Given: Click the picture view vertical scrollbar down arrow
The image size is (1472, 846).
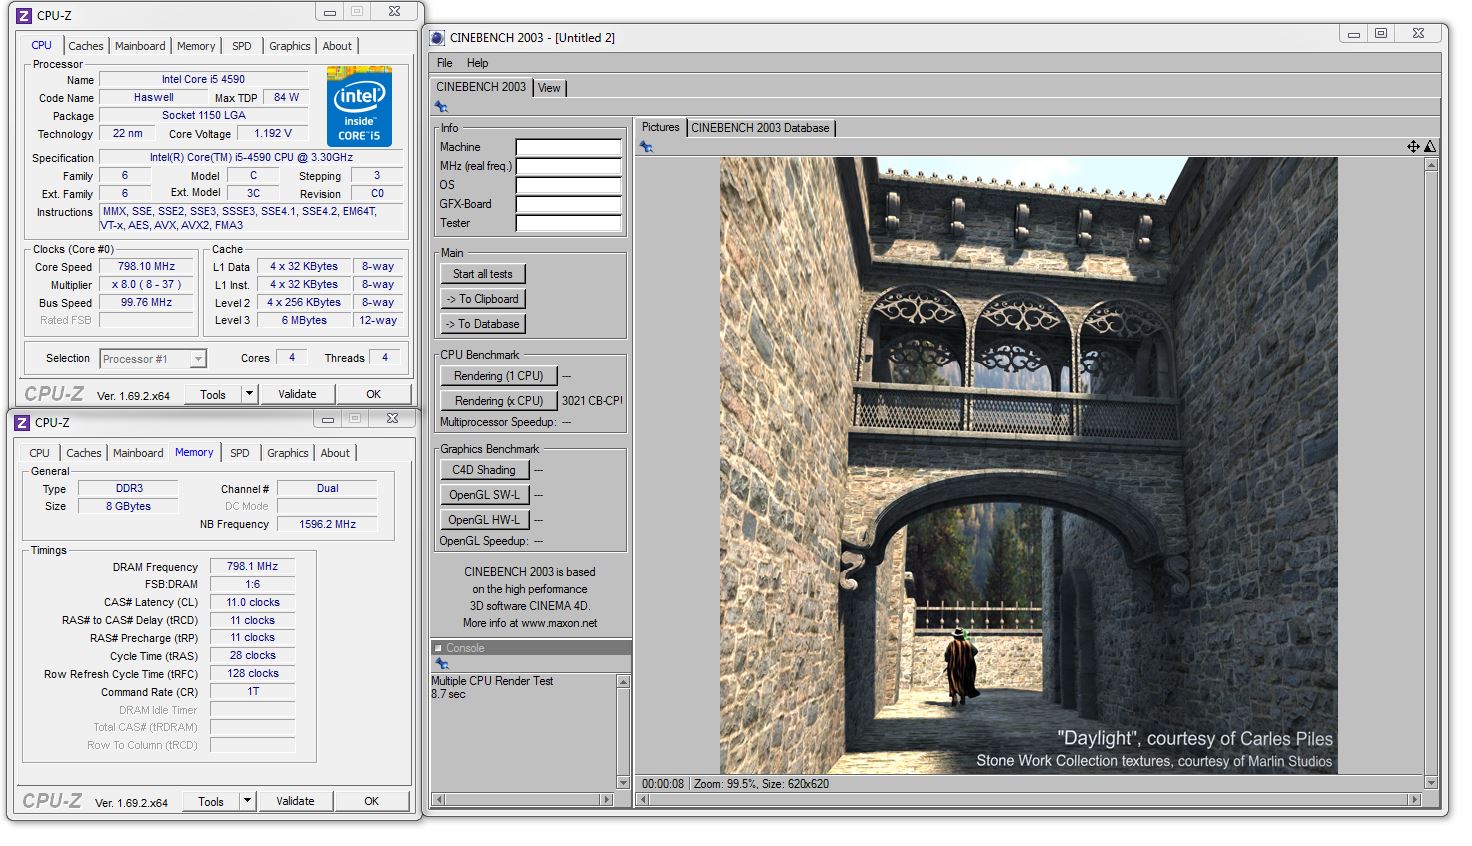Looking at the screenshot, I should 1430,782.
